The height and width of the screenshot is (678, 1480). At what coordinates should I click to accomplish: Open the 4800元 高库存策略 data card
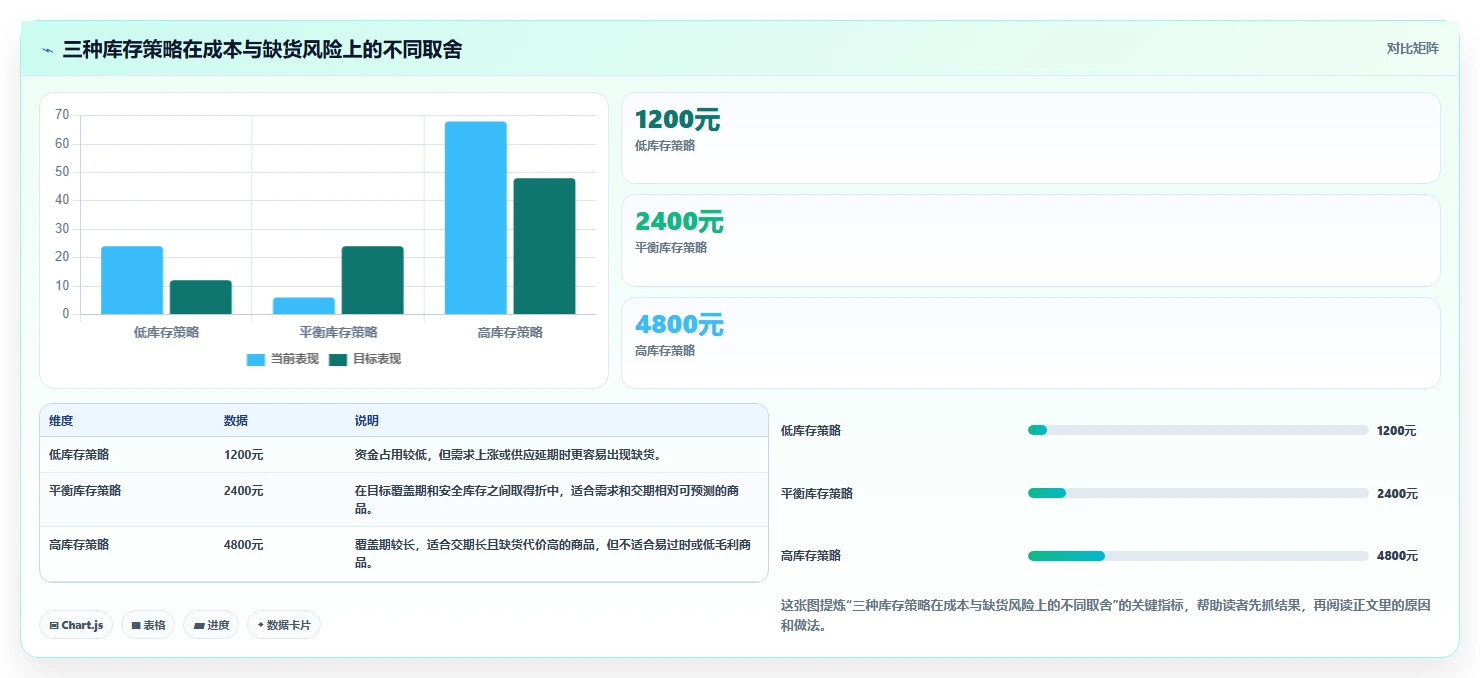click(1030, 343)
